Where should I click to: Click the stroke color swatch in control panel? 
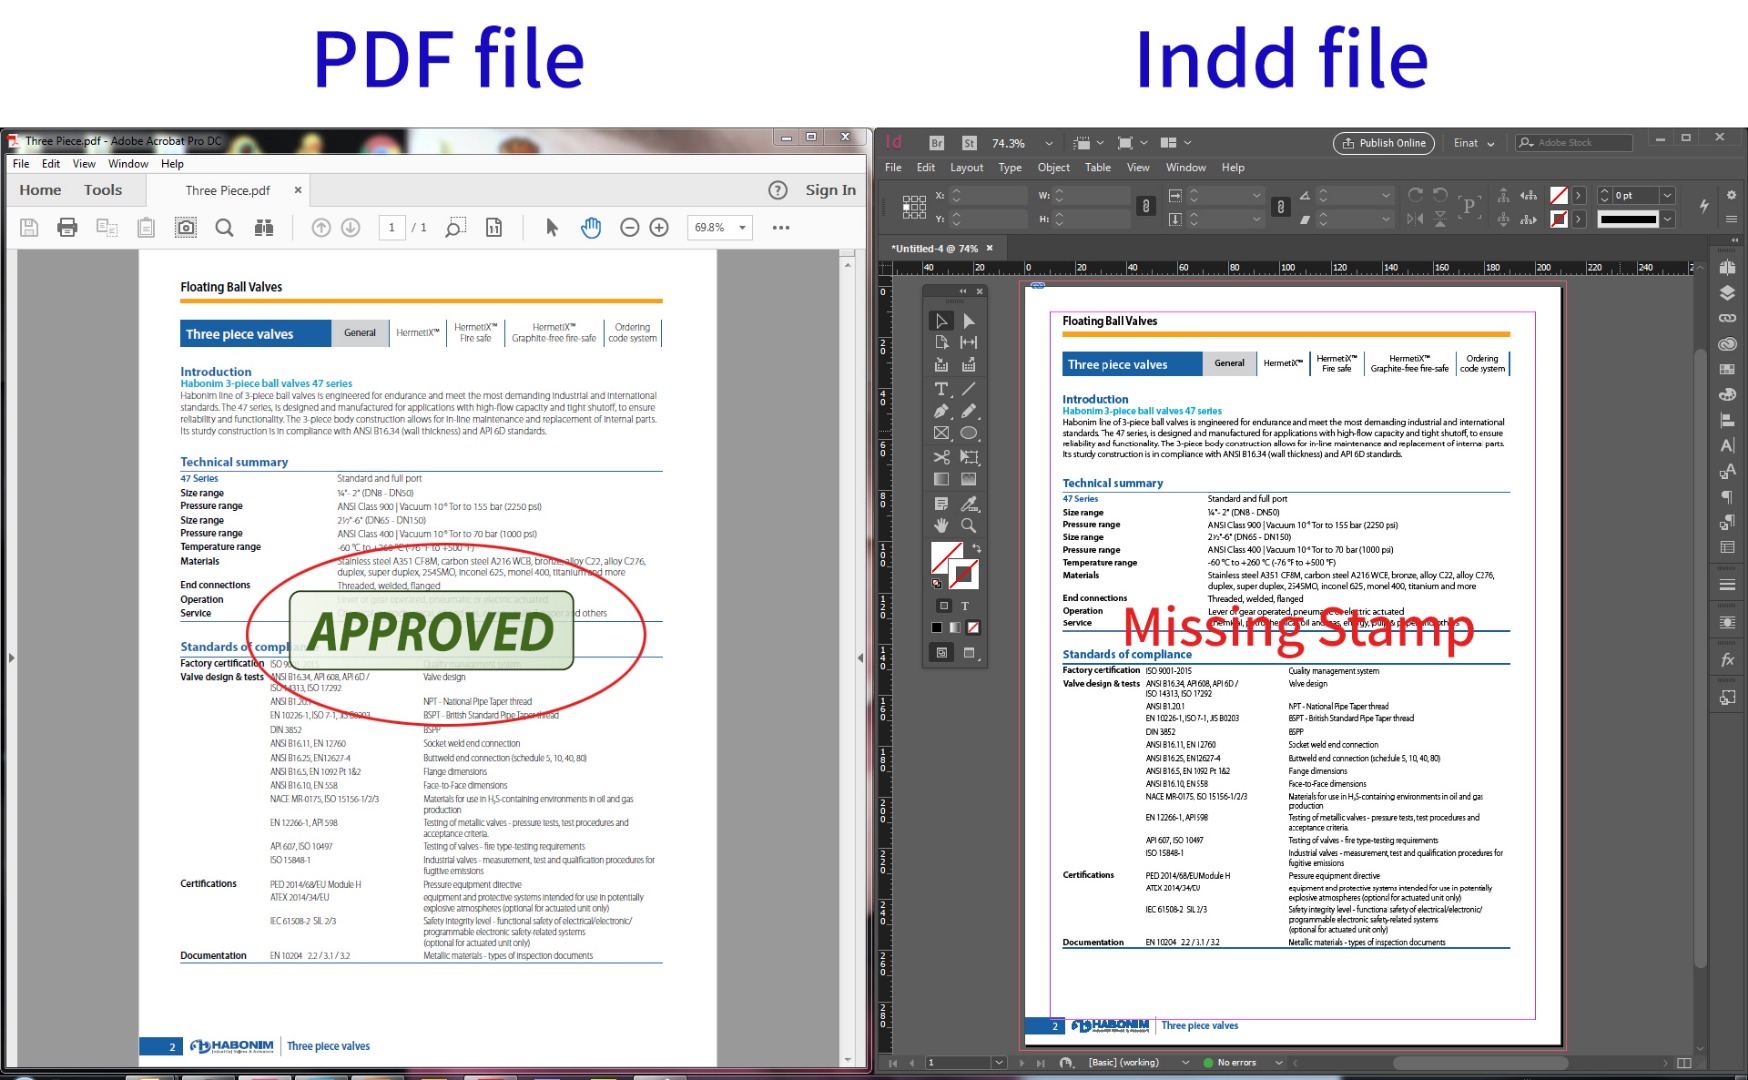click(x=1559, y=219)
